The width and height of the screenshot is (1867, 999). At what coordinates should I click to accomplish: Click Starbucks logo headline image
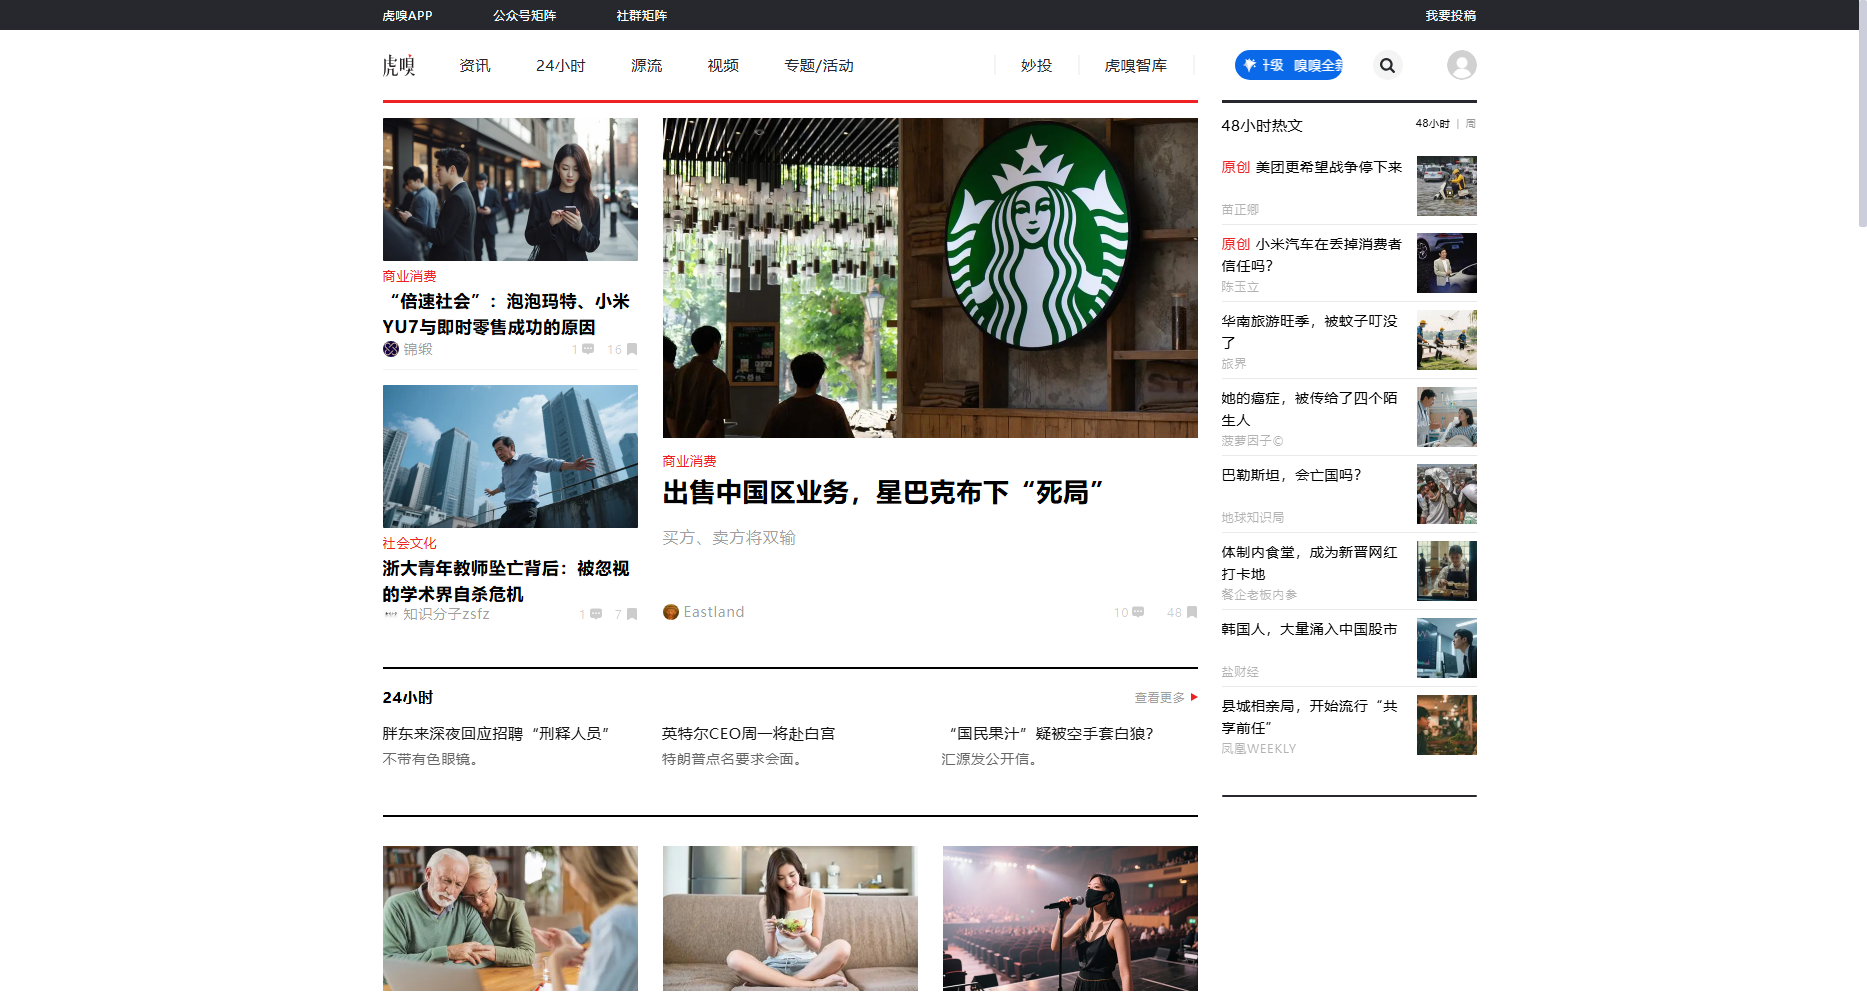click(930, 278)
